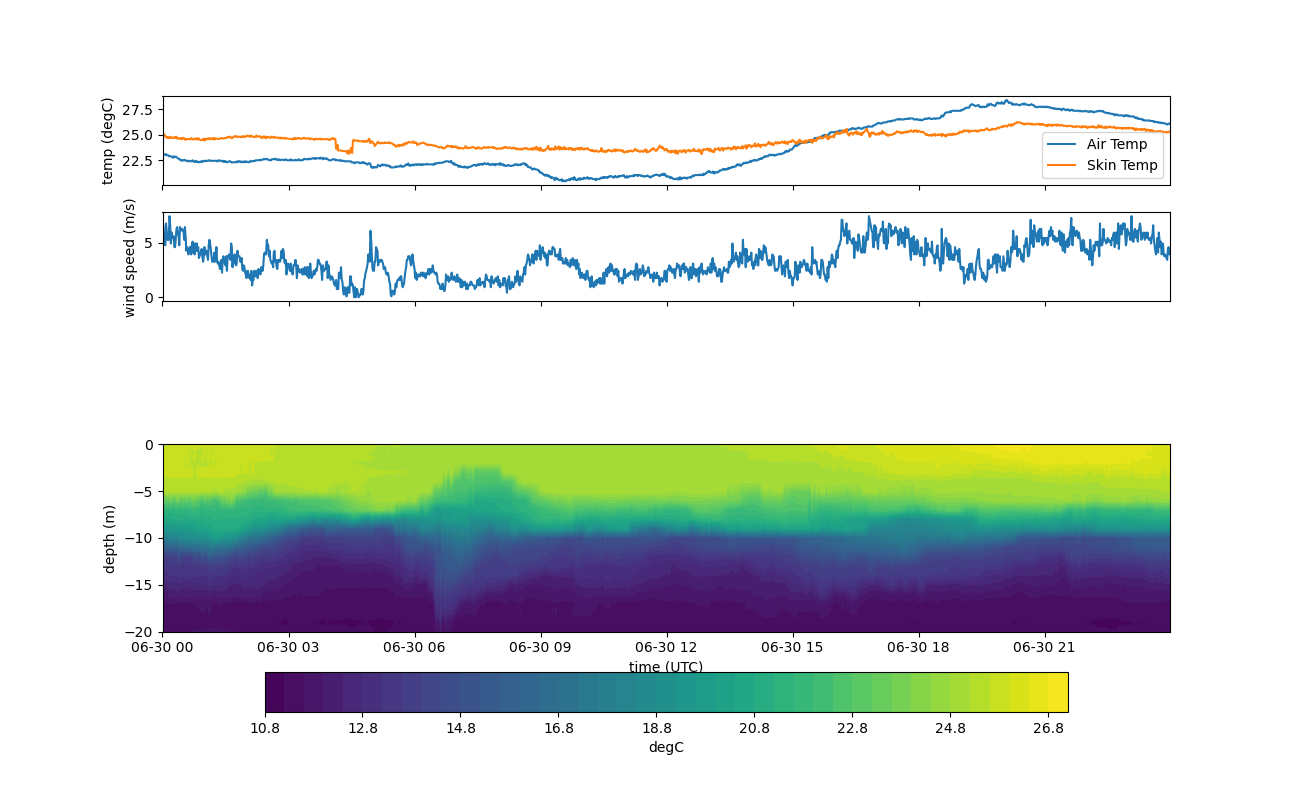Click the blue line sample in legend
The image size is (1300, 800).
coord(1062,145)
